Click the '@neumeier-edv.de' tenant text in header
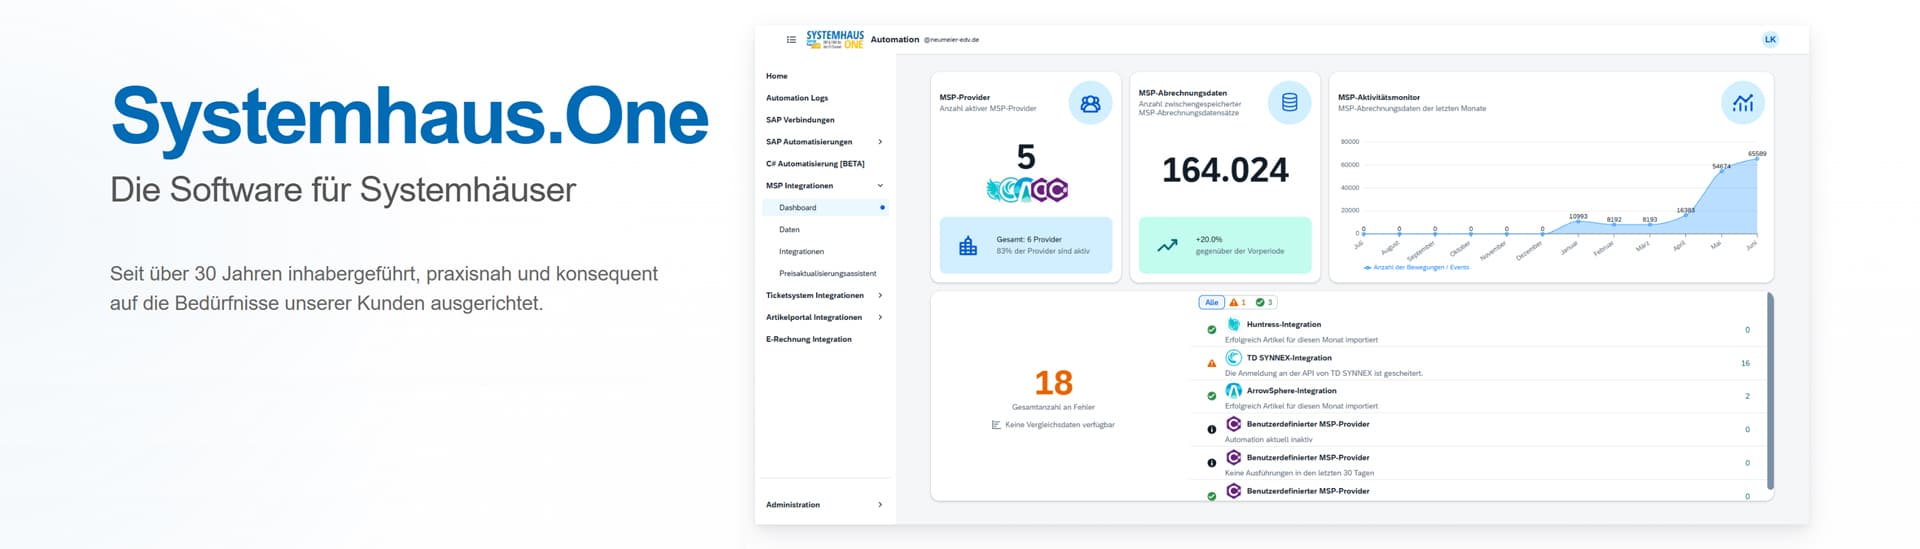The width and height of the screenshot is (1920, 549). [x=951, y=40]
